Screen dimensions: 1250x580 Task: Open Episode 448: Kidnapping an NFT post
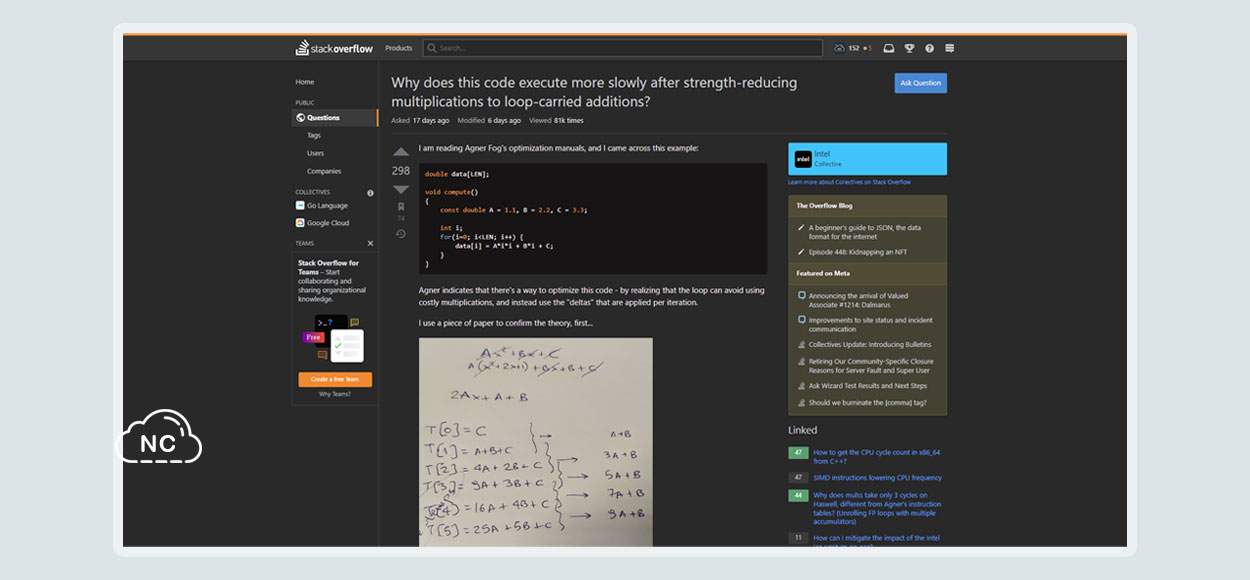[x=858, y=252]
